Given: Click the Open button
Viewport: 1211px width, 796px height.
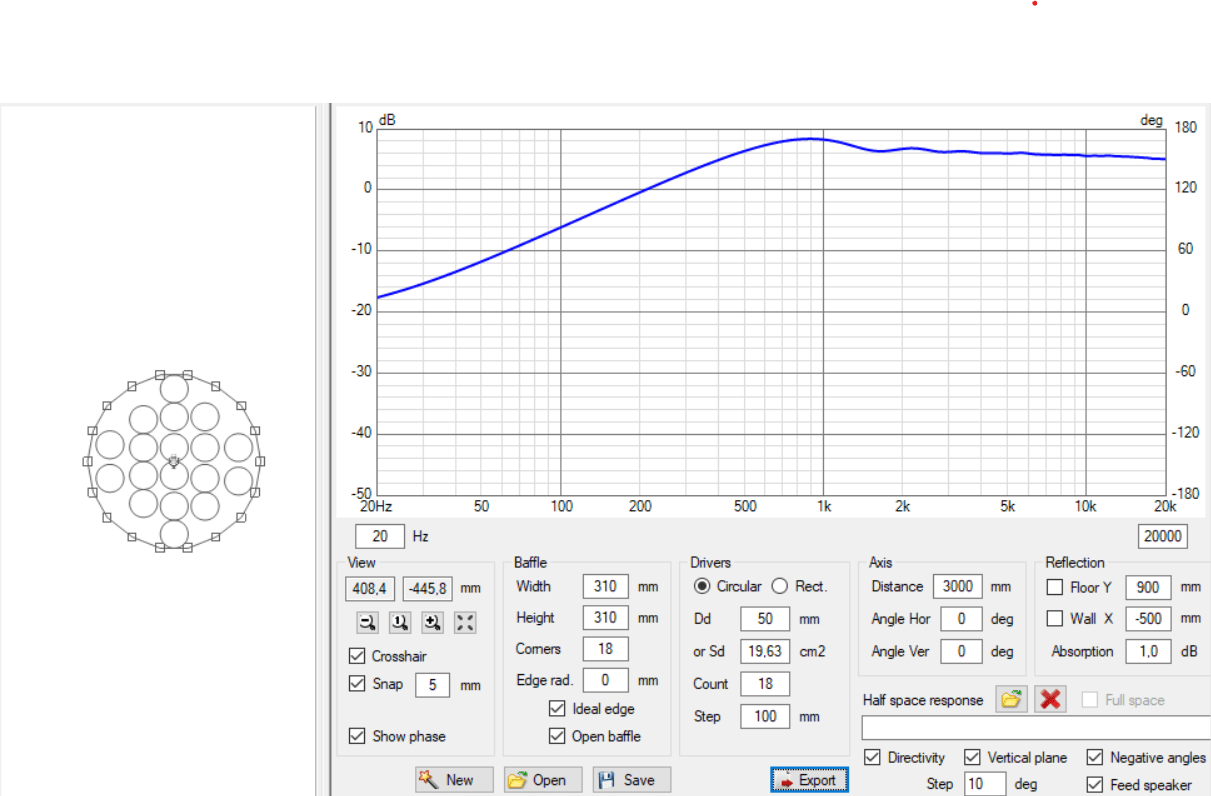Looking at the screenshot, I should tap(544, 780).
